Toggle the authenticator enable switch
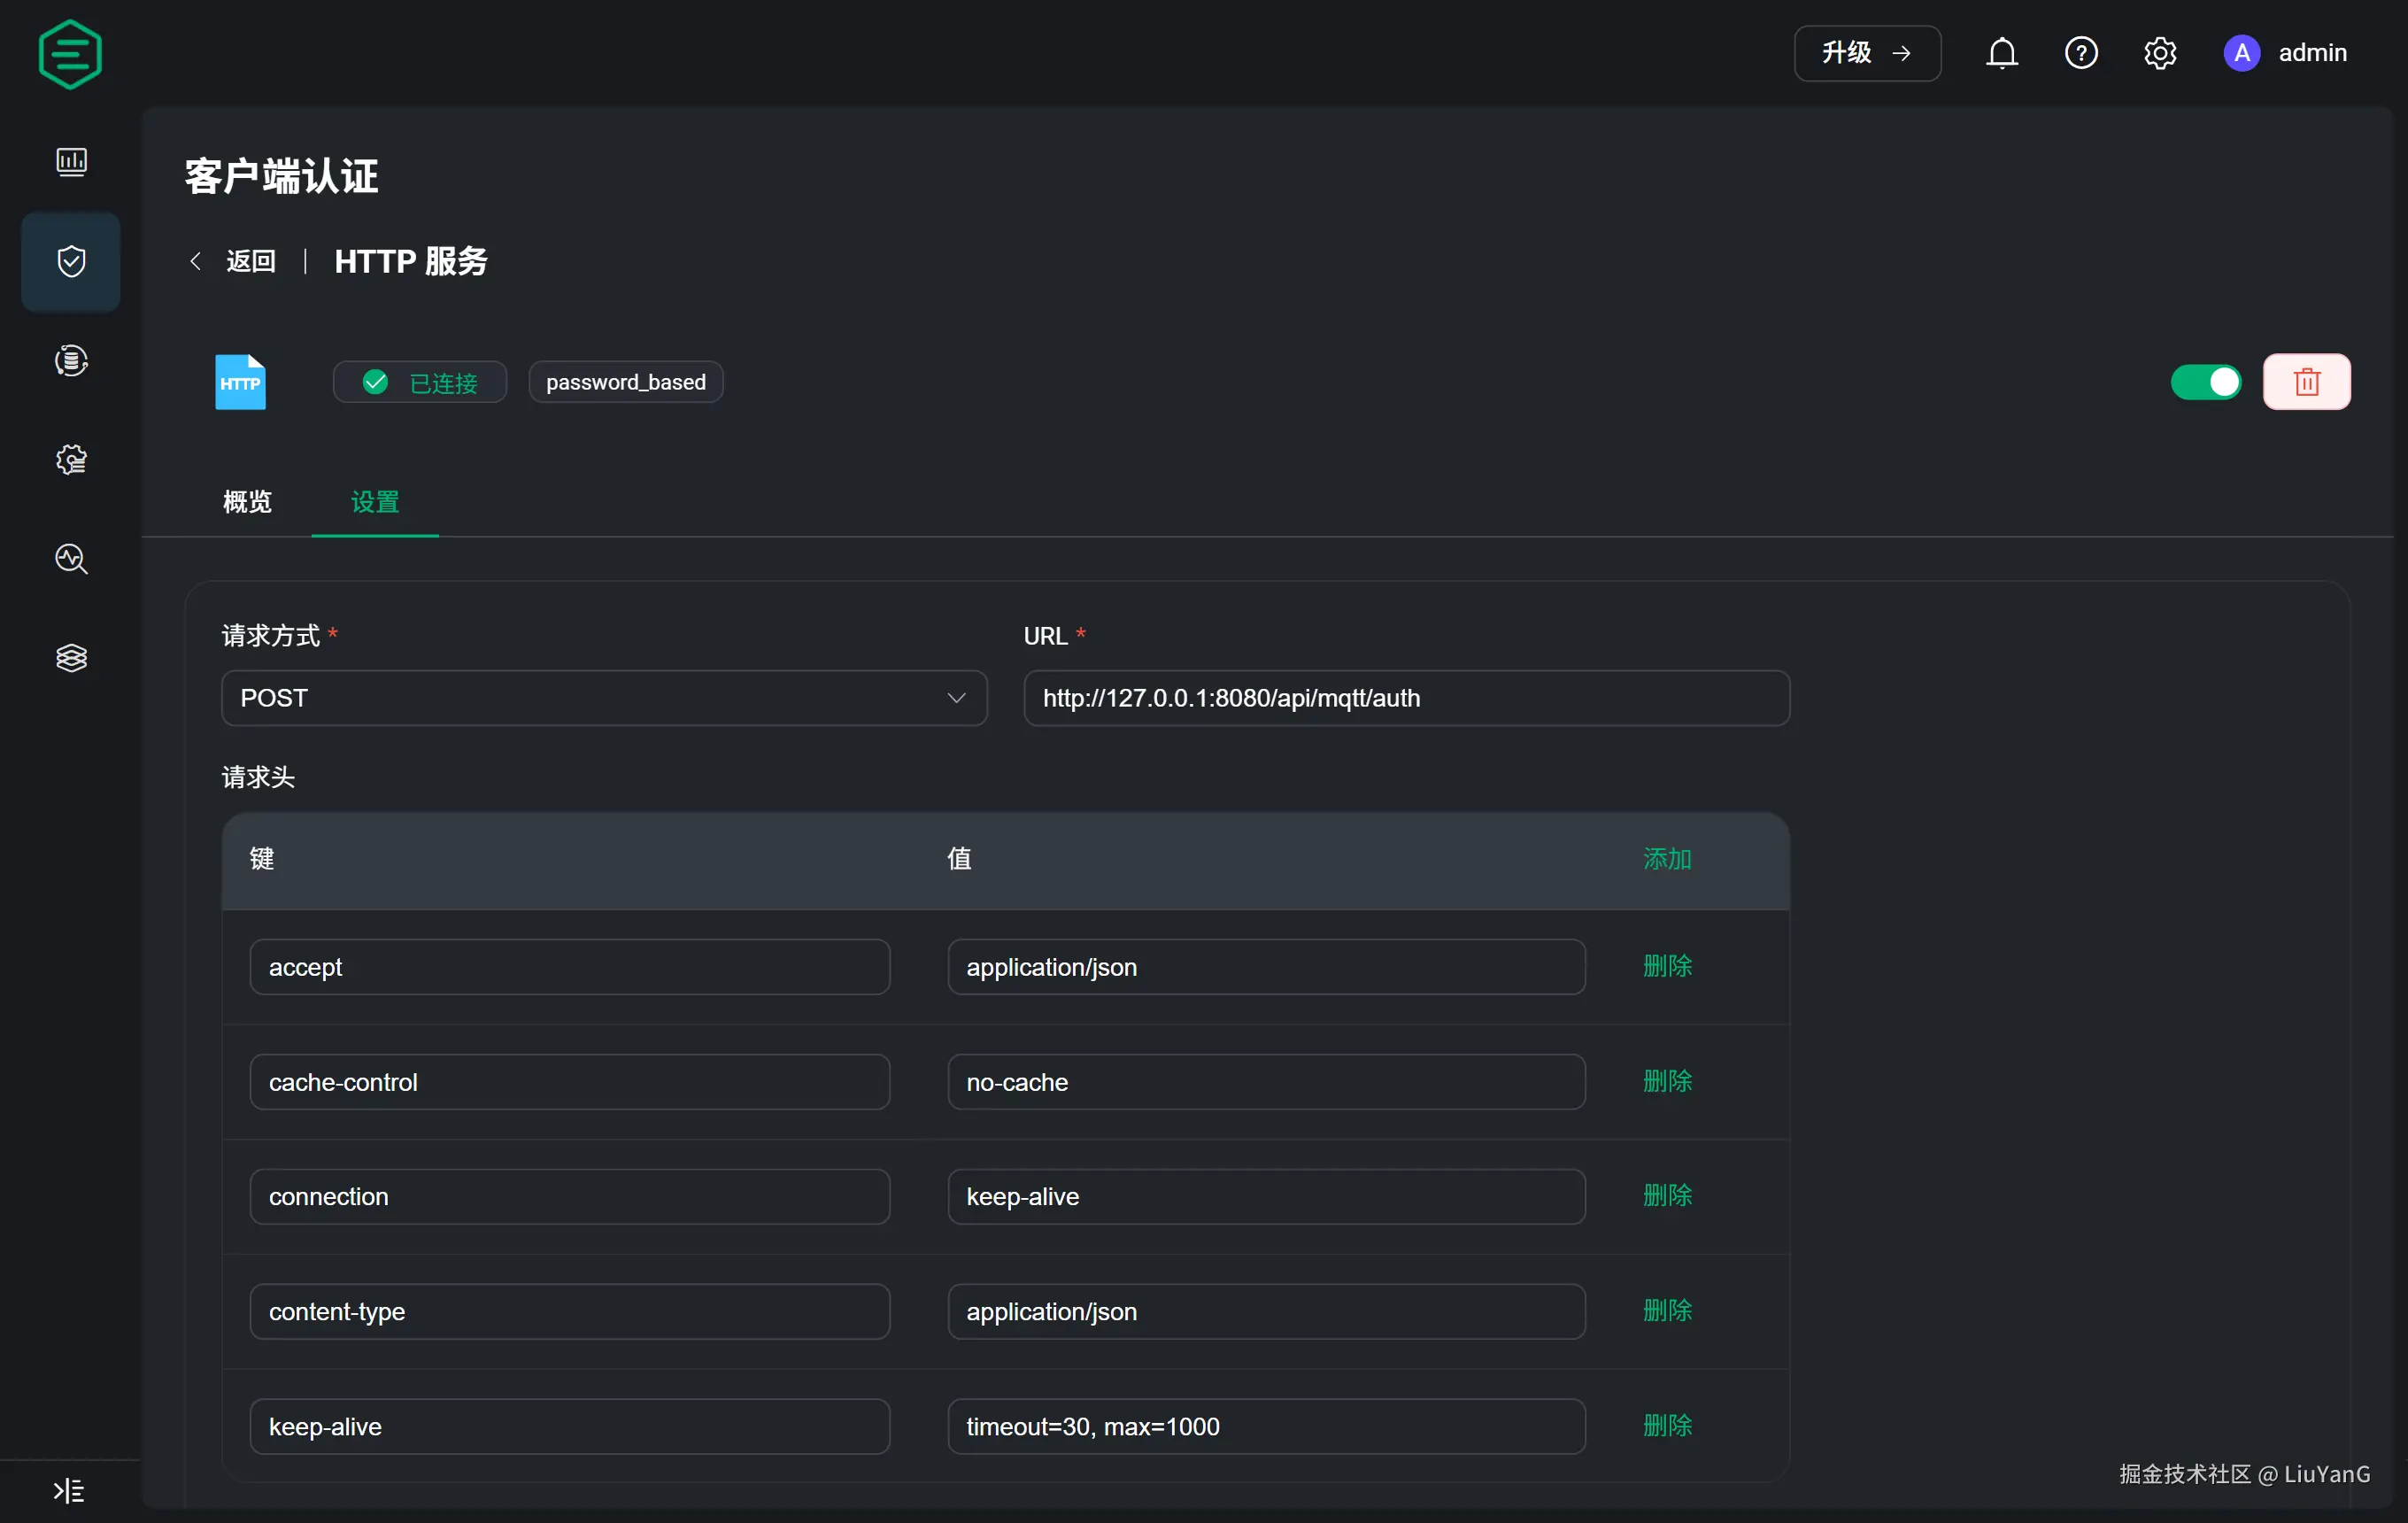The width and height of the screenshot is (2408, 1523). tap(2206, 382)
